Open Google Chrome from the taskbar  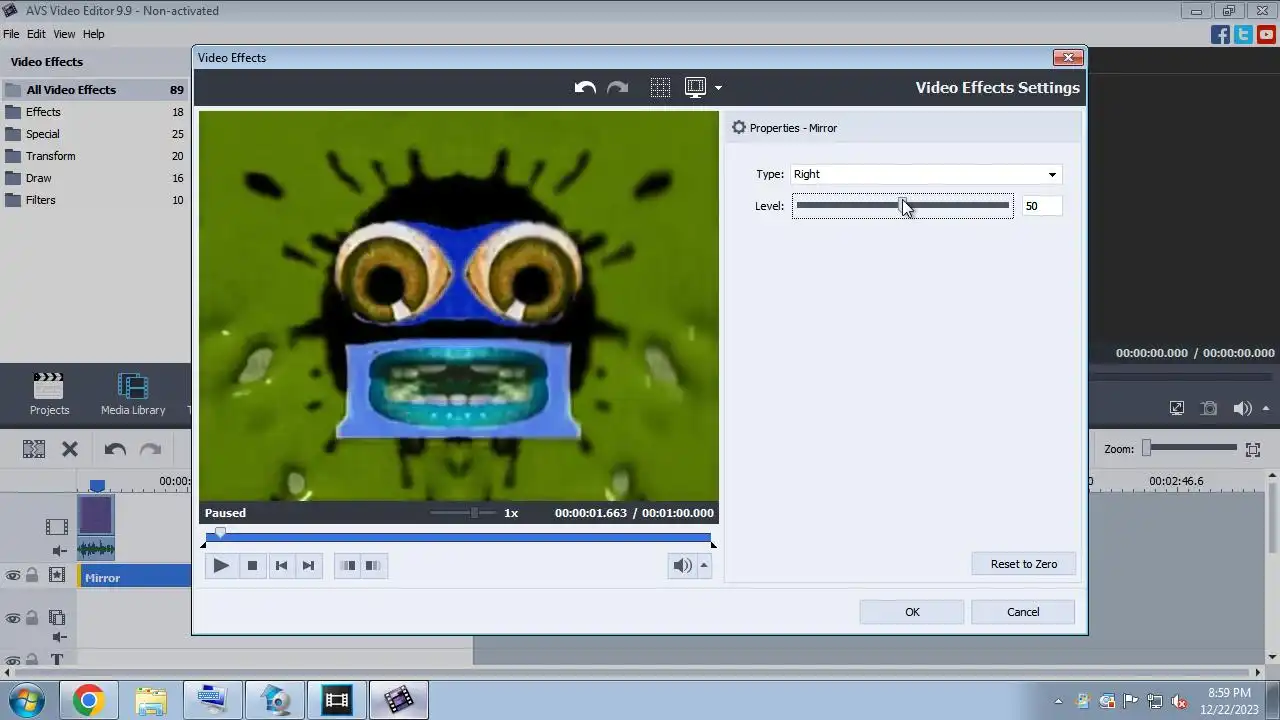point(88,700)
